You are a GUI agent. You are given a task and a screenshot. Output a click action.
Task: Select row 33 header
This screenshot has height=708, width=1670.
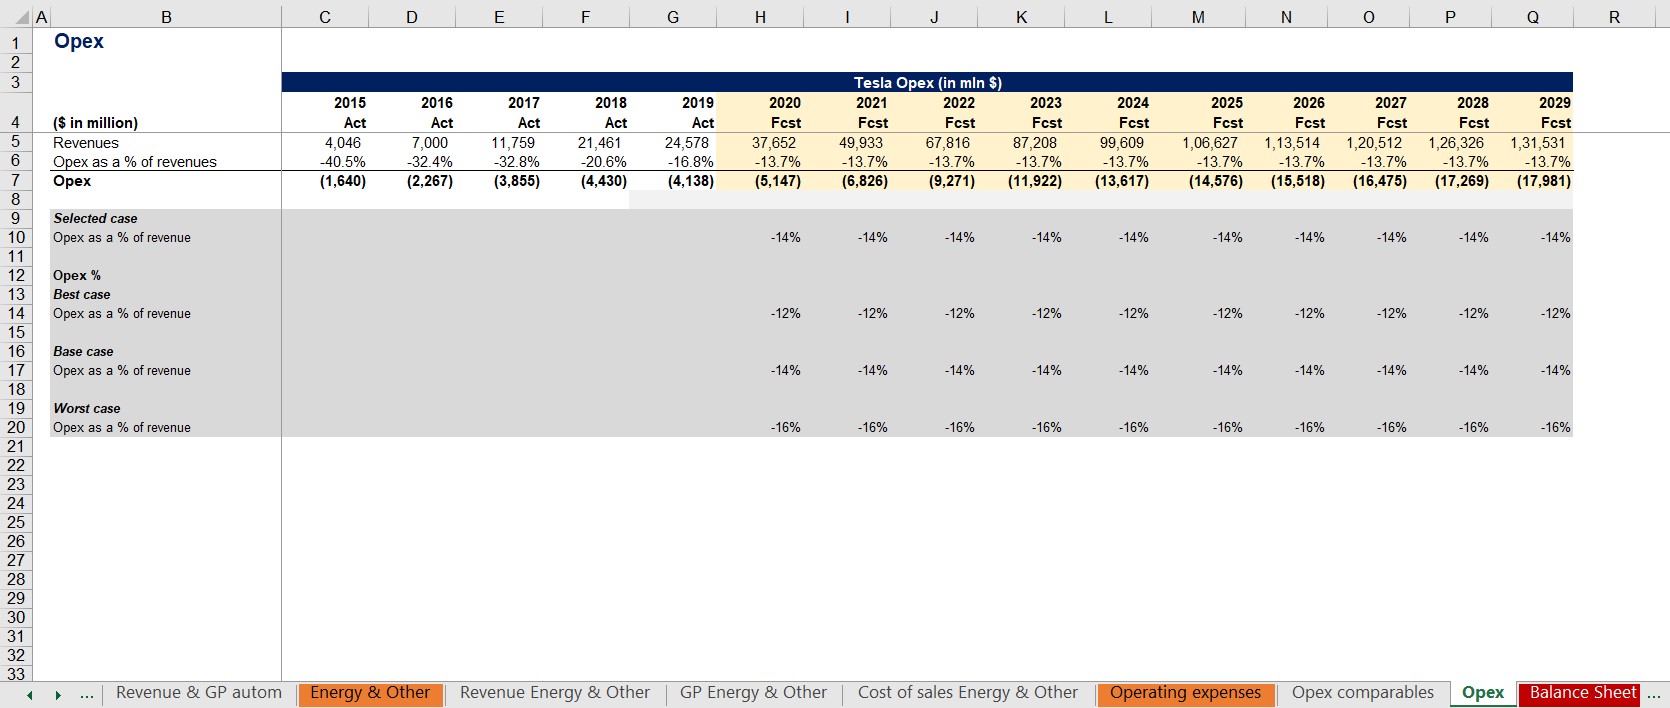(x=16, y=674)
